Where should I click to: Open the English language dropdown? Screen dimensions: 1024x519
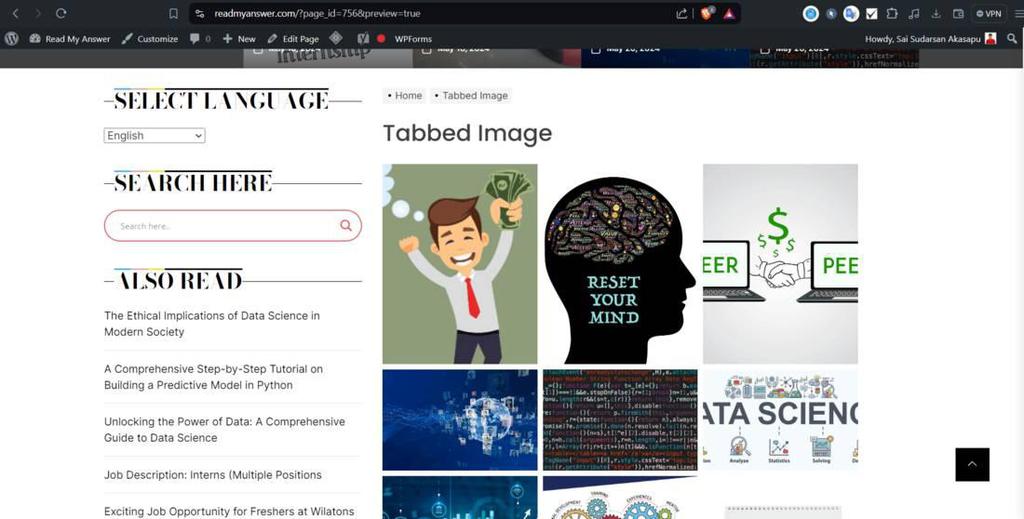coord(154,135)
